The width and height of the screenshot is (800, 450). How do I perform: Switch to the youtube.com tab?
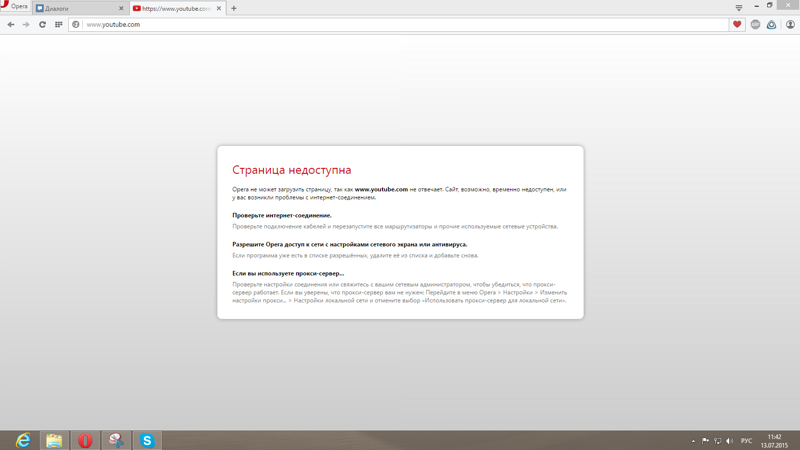[x=177, y=8]
